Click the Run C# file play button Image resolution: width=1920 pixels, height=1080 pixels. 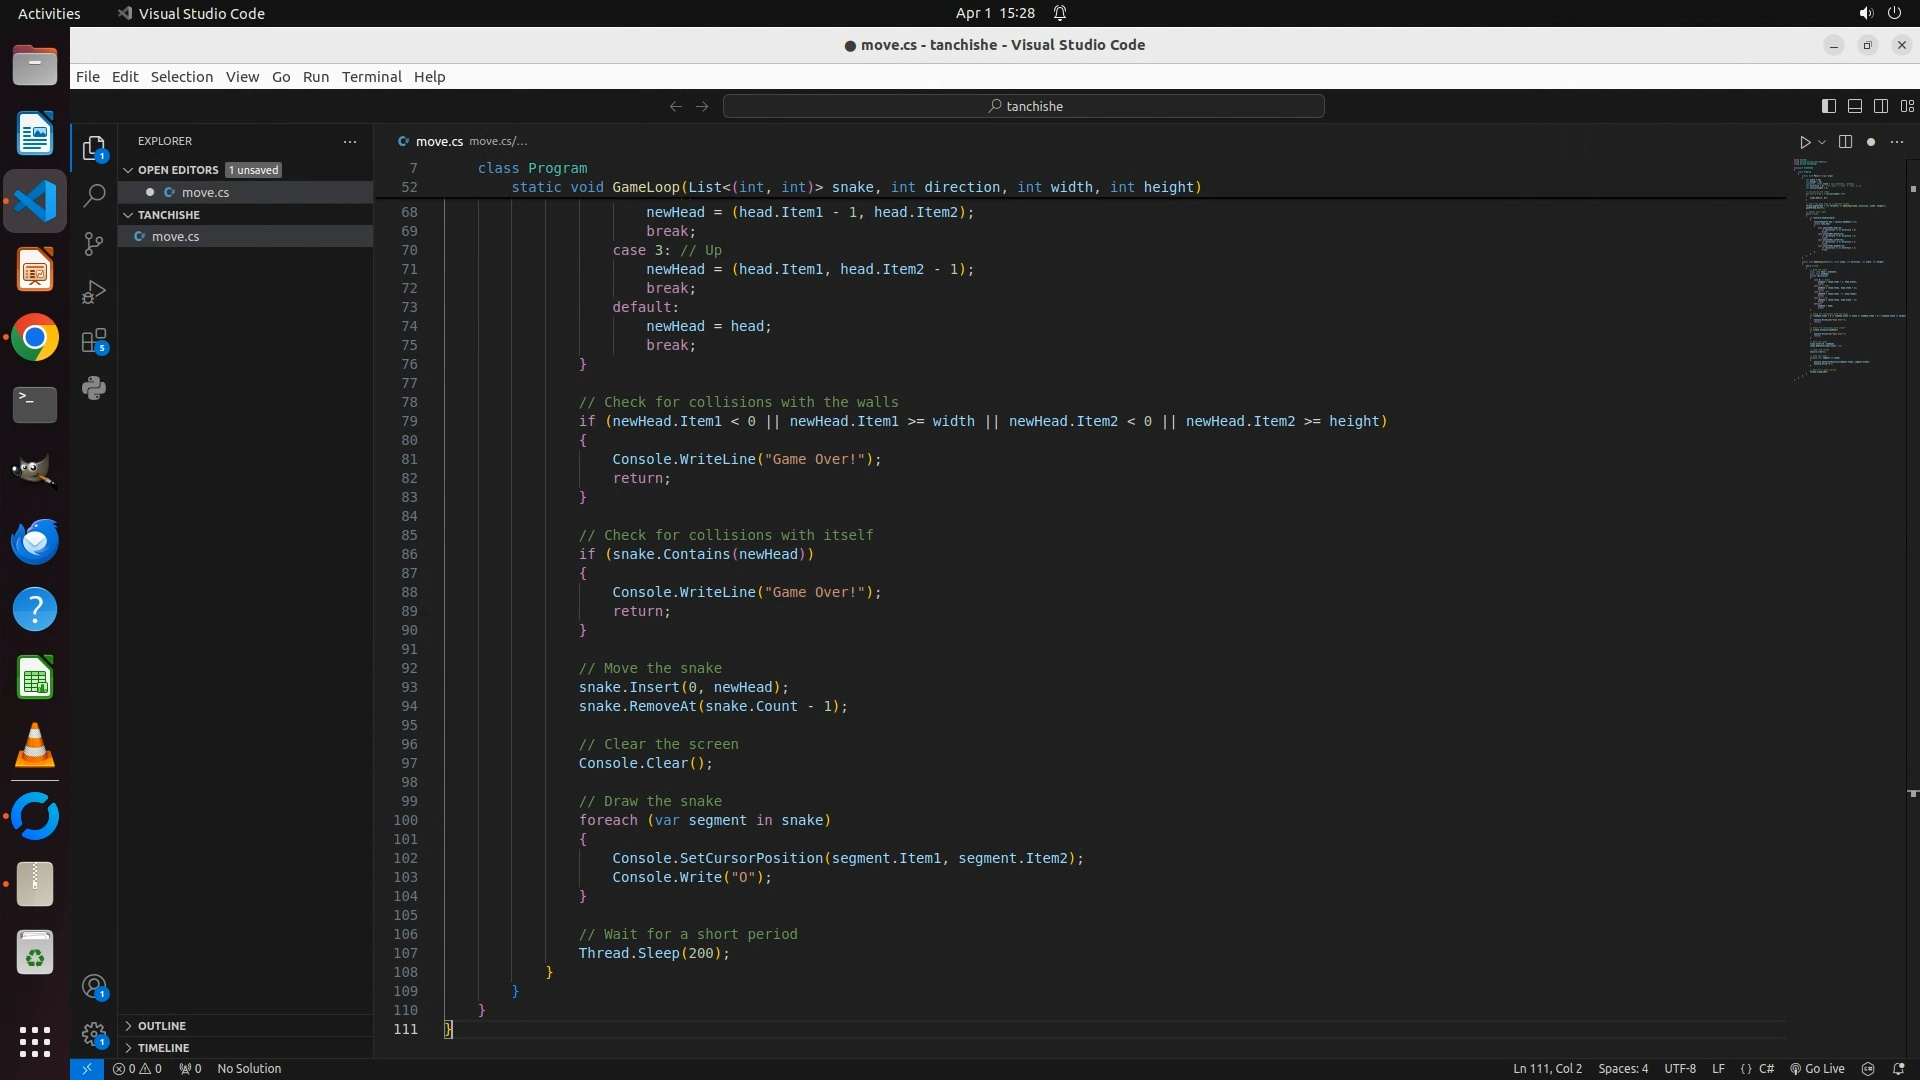[x=1805, y=142]
